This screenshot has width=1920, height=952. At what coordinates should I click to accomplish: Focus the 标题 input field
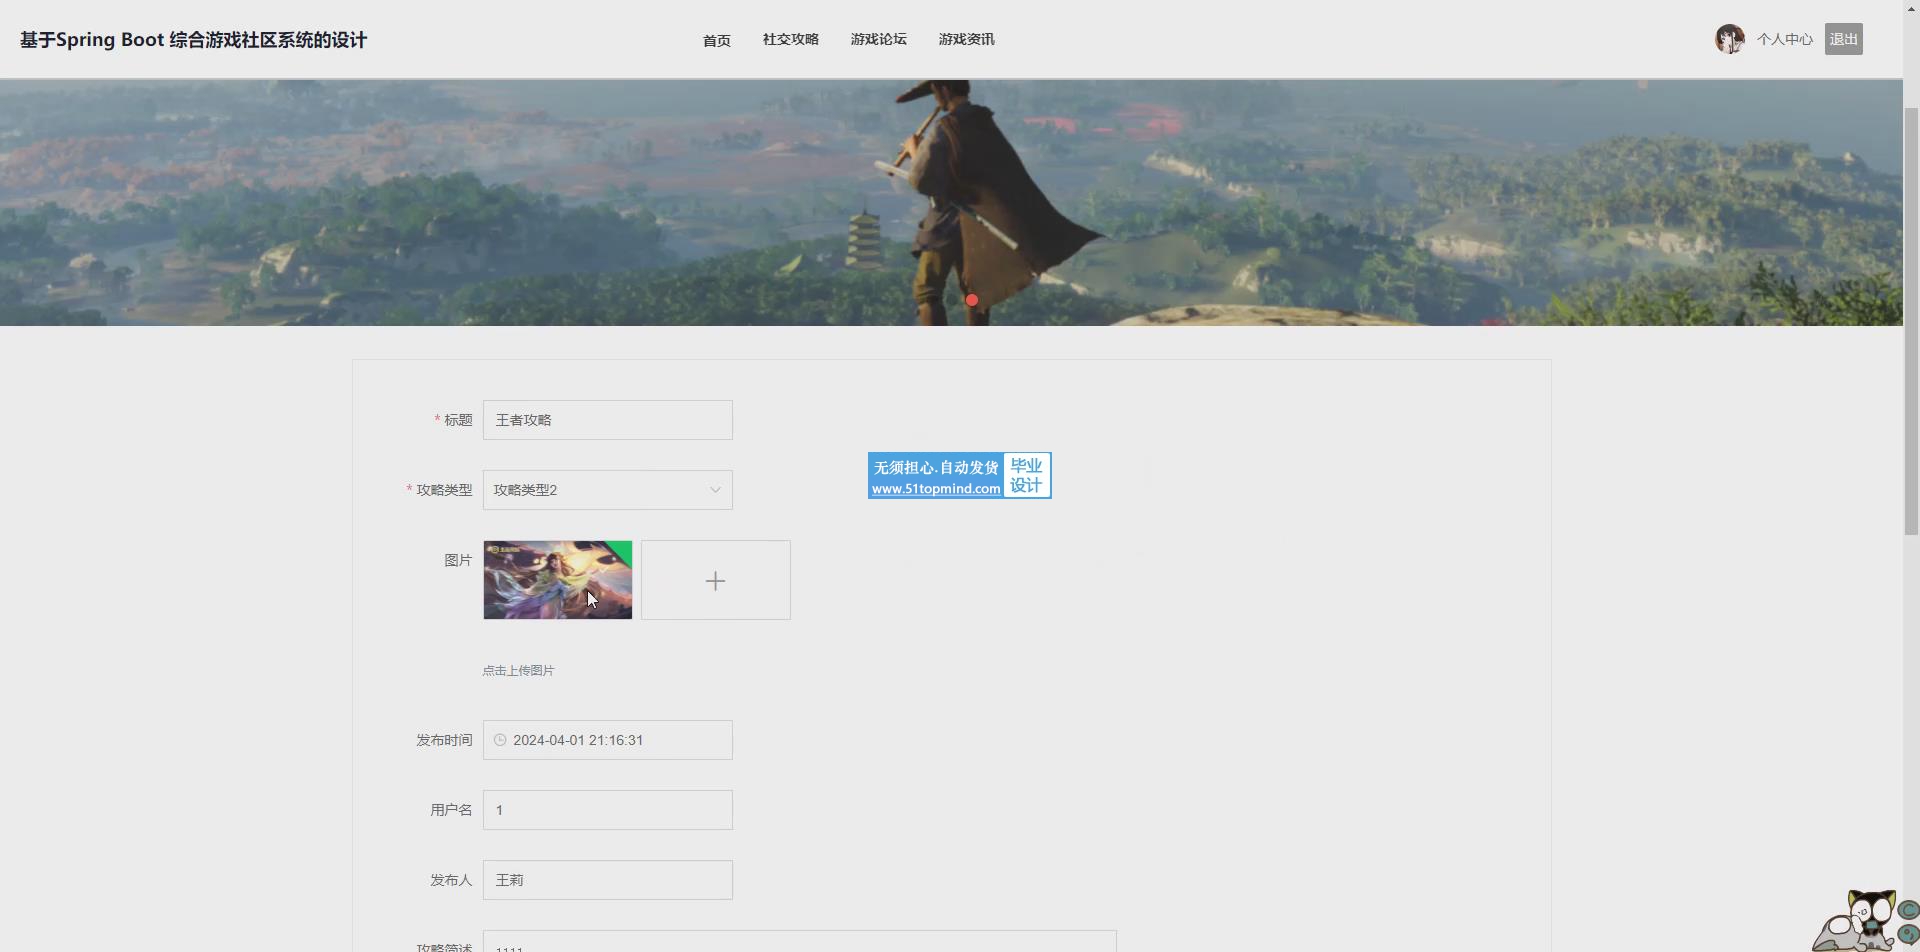[607, 420]
